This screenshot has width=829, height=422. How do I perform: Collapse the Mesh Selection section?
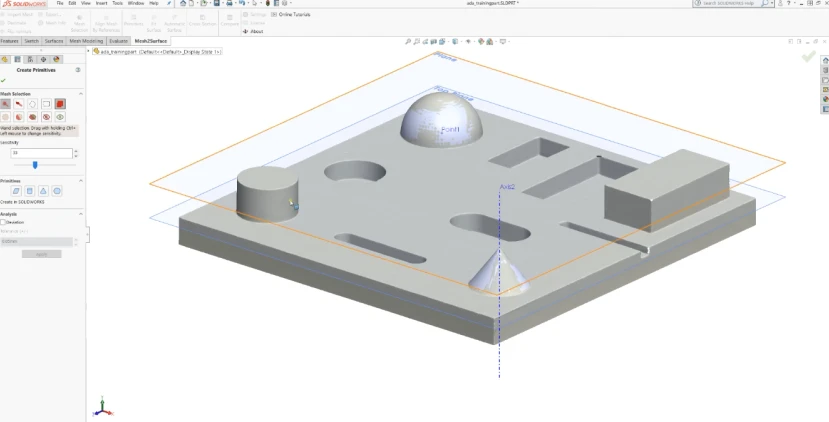[x=81, y=94]
